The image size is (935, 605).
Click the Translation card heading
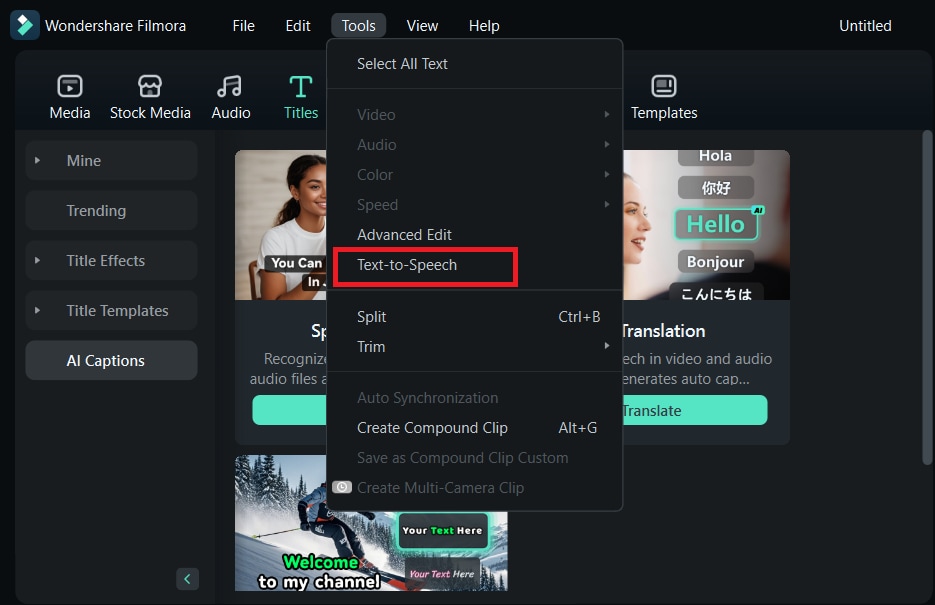pos(663,331)
